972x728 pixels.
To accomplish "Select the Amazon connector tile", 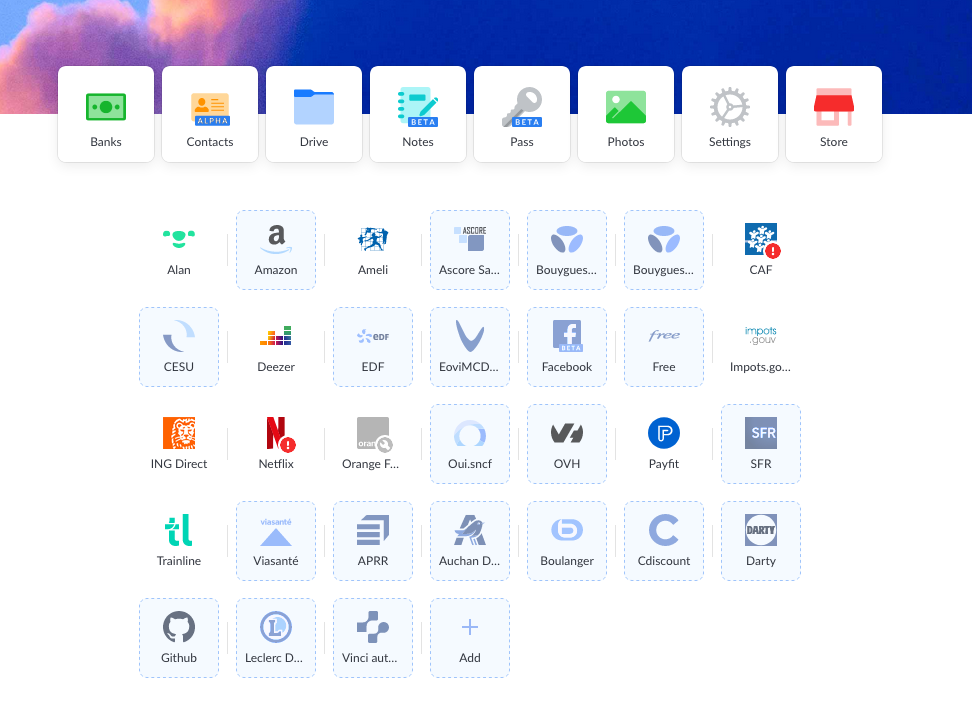I will (x=276, y=250).
